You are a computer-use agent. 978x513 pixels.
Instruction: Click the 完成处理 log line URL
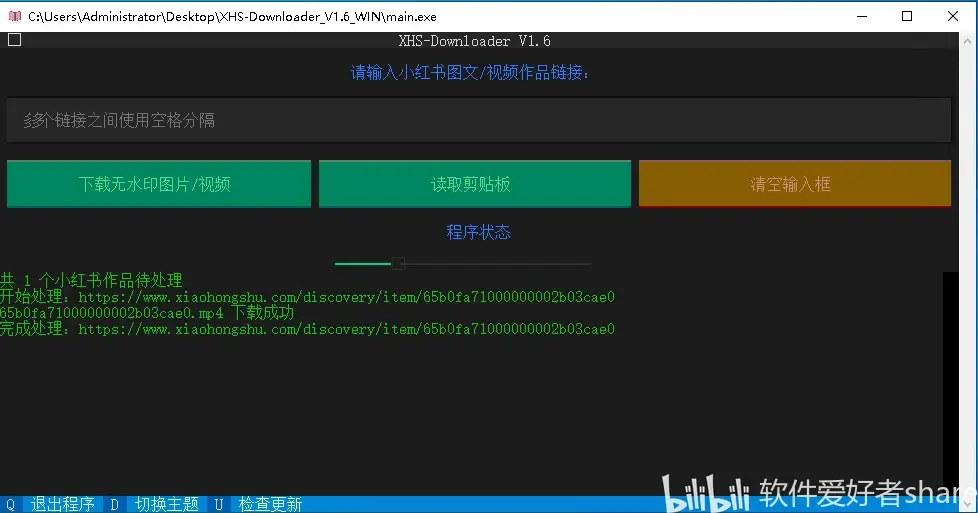[346, 329]
